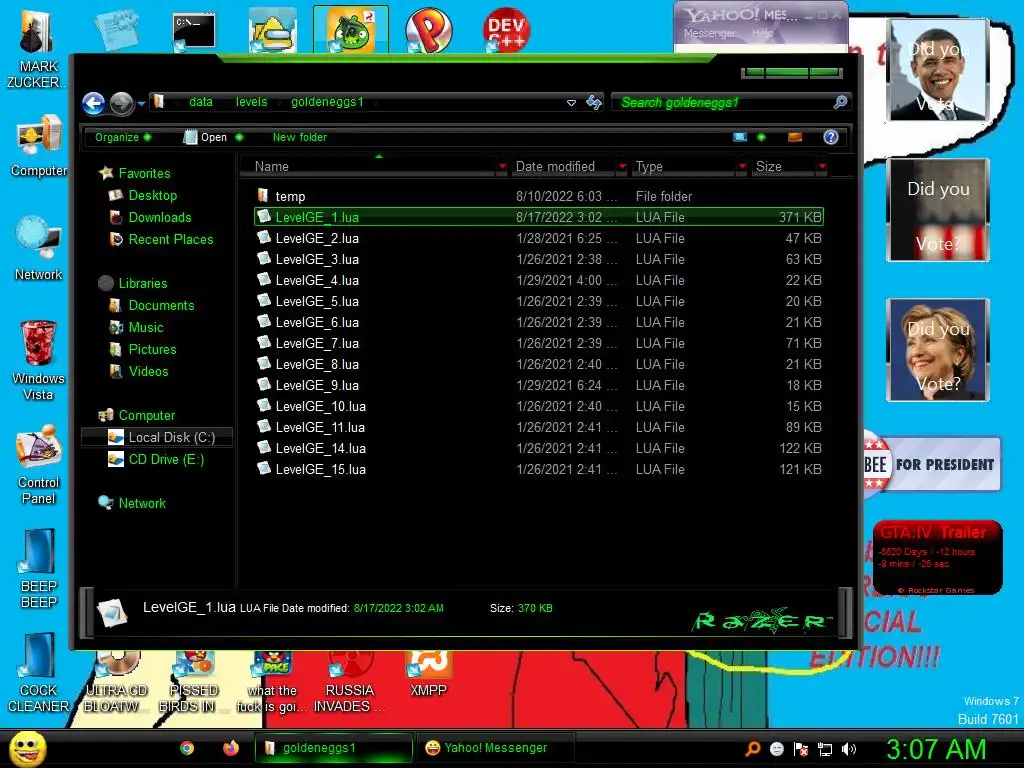Click the BEEP BEEP desktop icon

(39, 568)
